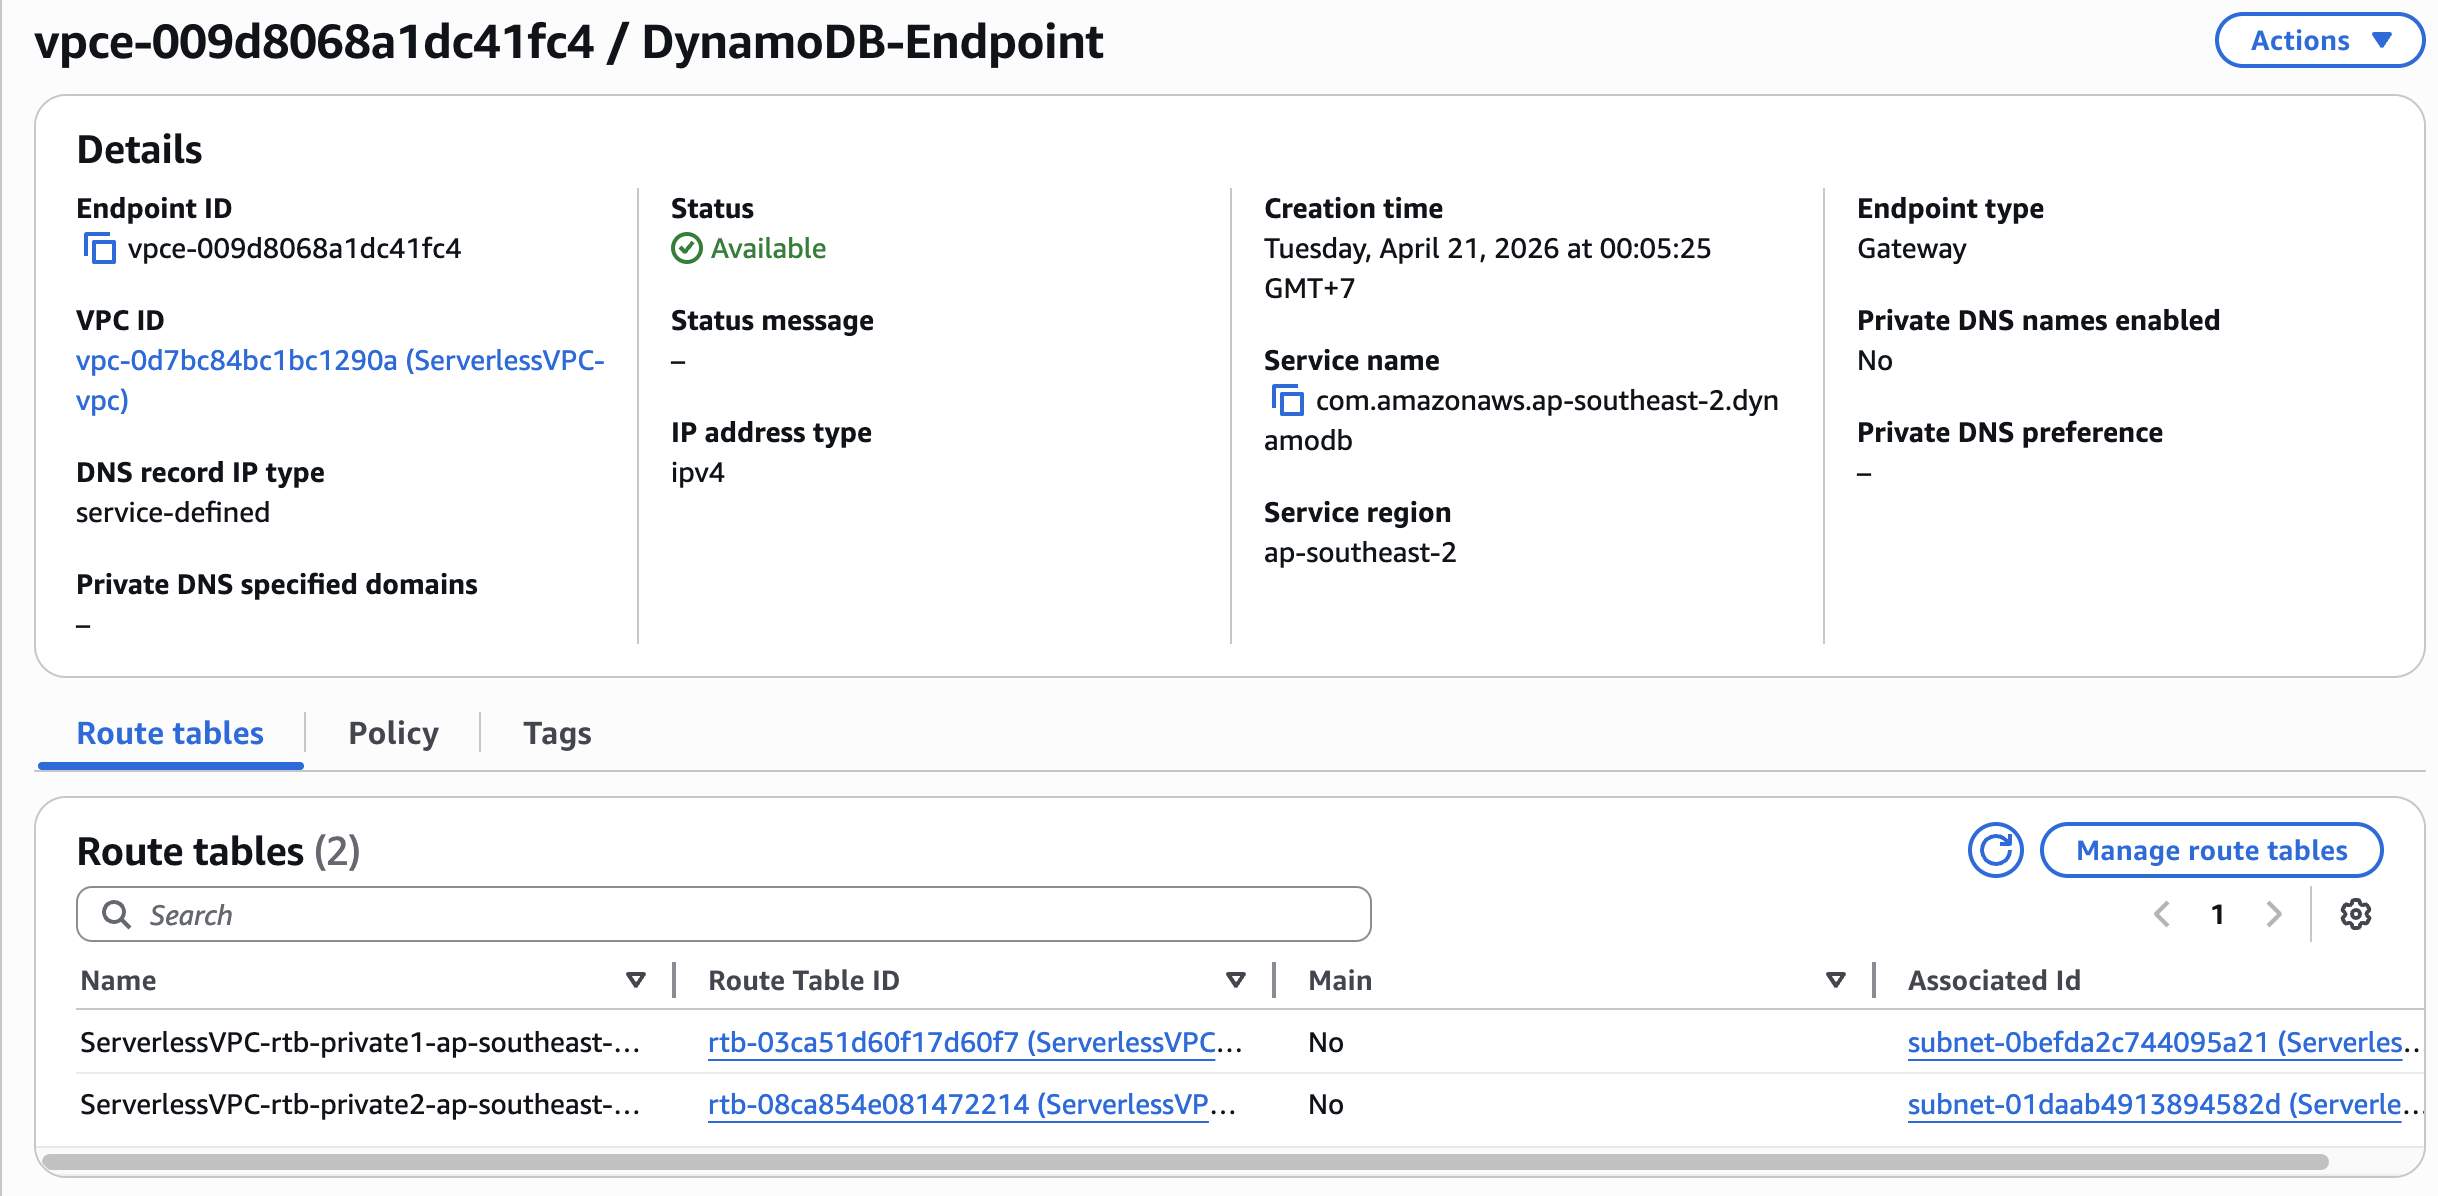
Task: Go to next page of route tables
Action: click(x=2273, y=914)
